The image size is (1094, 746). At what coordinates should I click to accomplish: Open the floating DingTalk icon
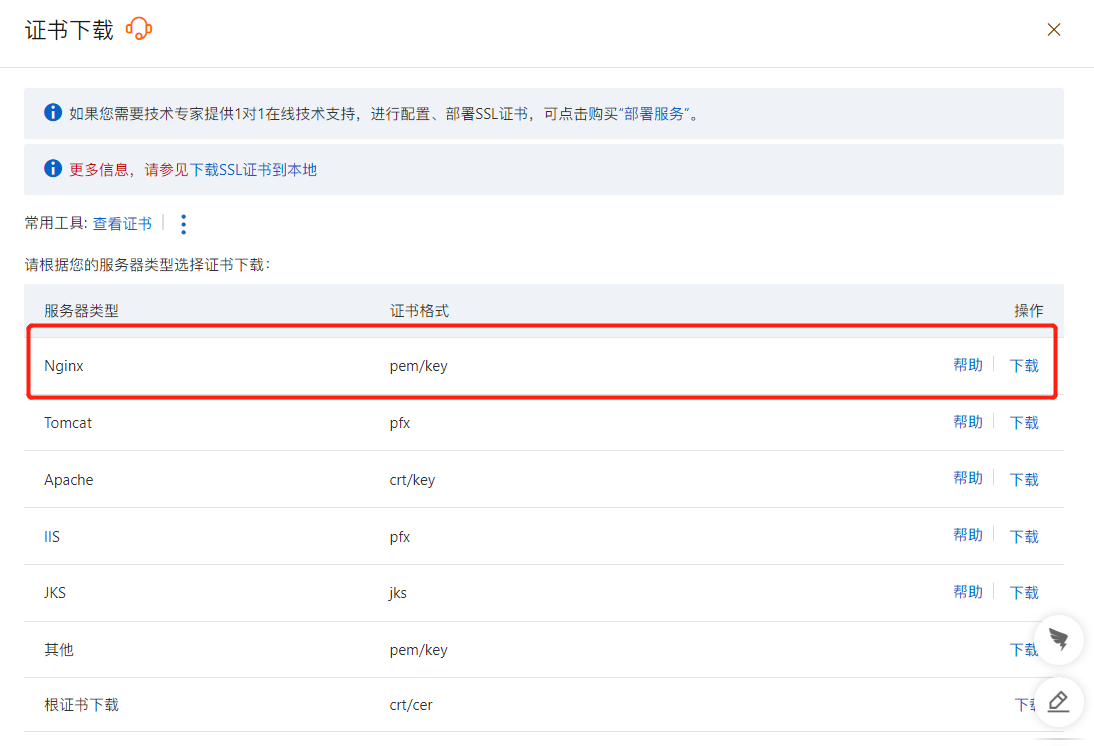[1060, 640]
